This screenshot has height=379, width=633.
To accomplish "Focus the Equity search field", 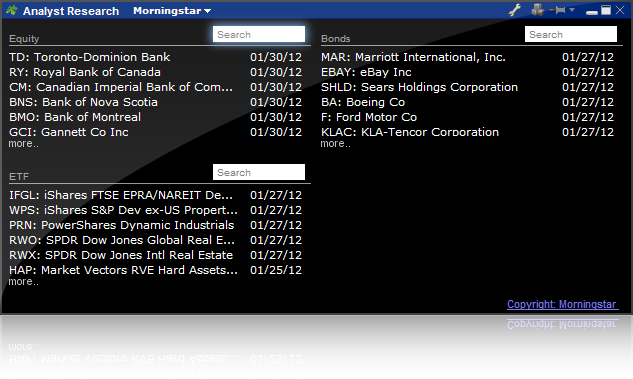I will click(x=259, y=34).
